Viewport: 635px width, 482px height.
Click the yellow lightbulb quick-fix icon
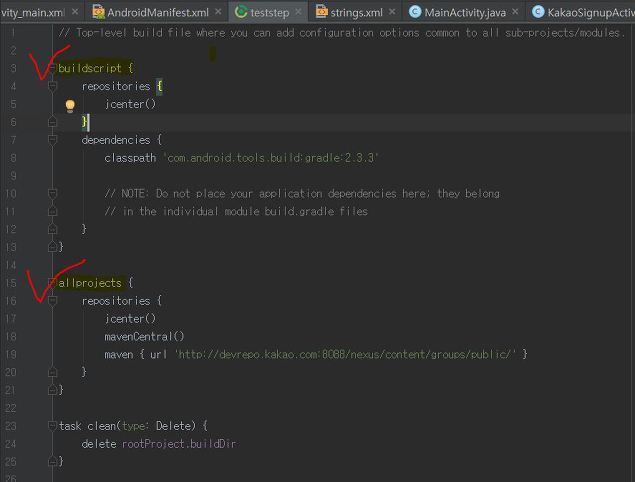pos(70,106)
